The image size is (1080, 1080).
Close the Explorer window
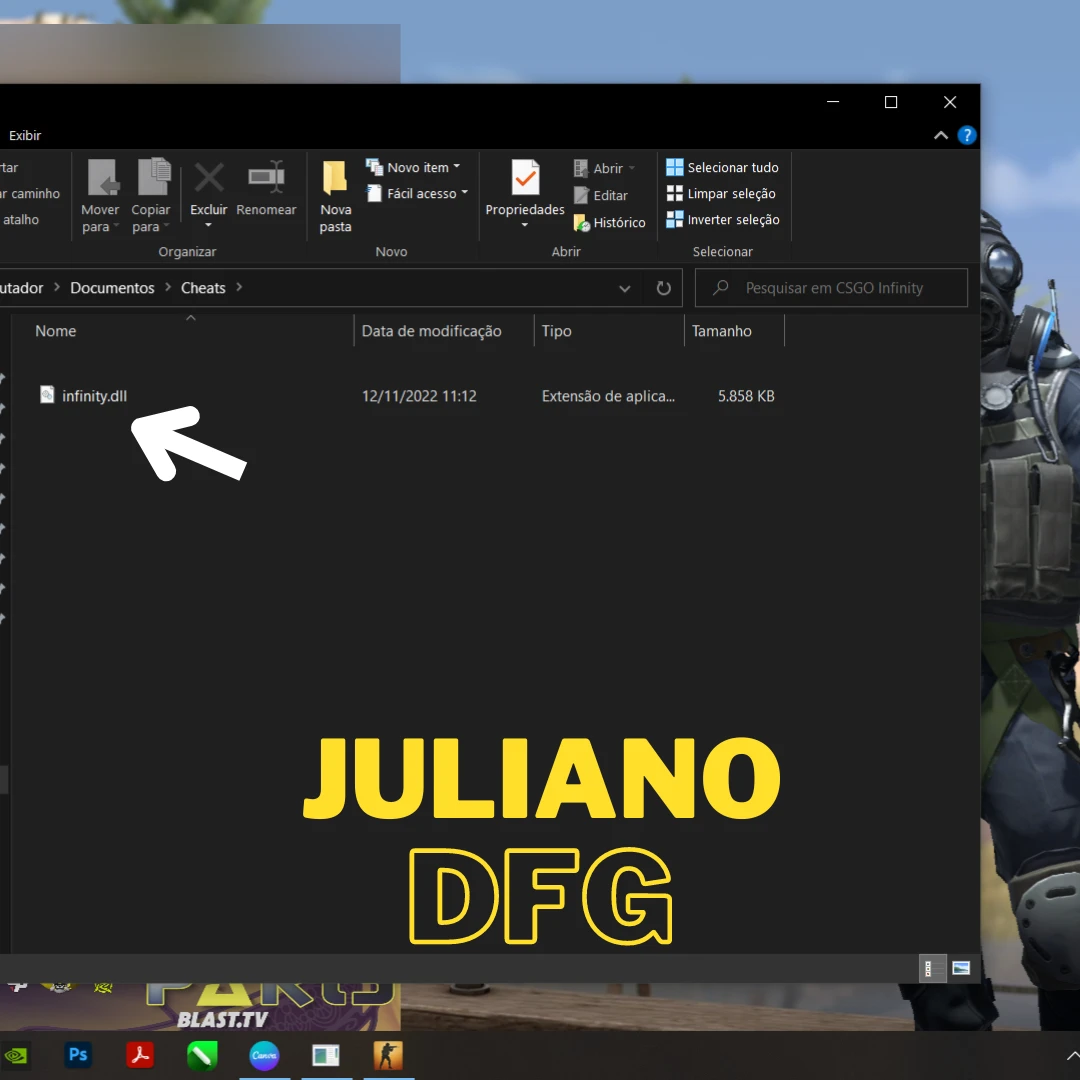pos(950,102)
